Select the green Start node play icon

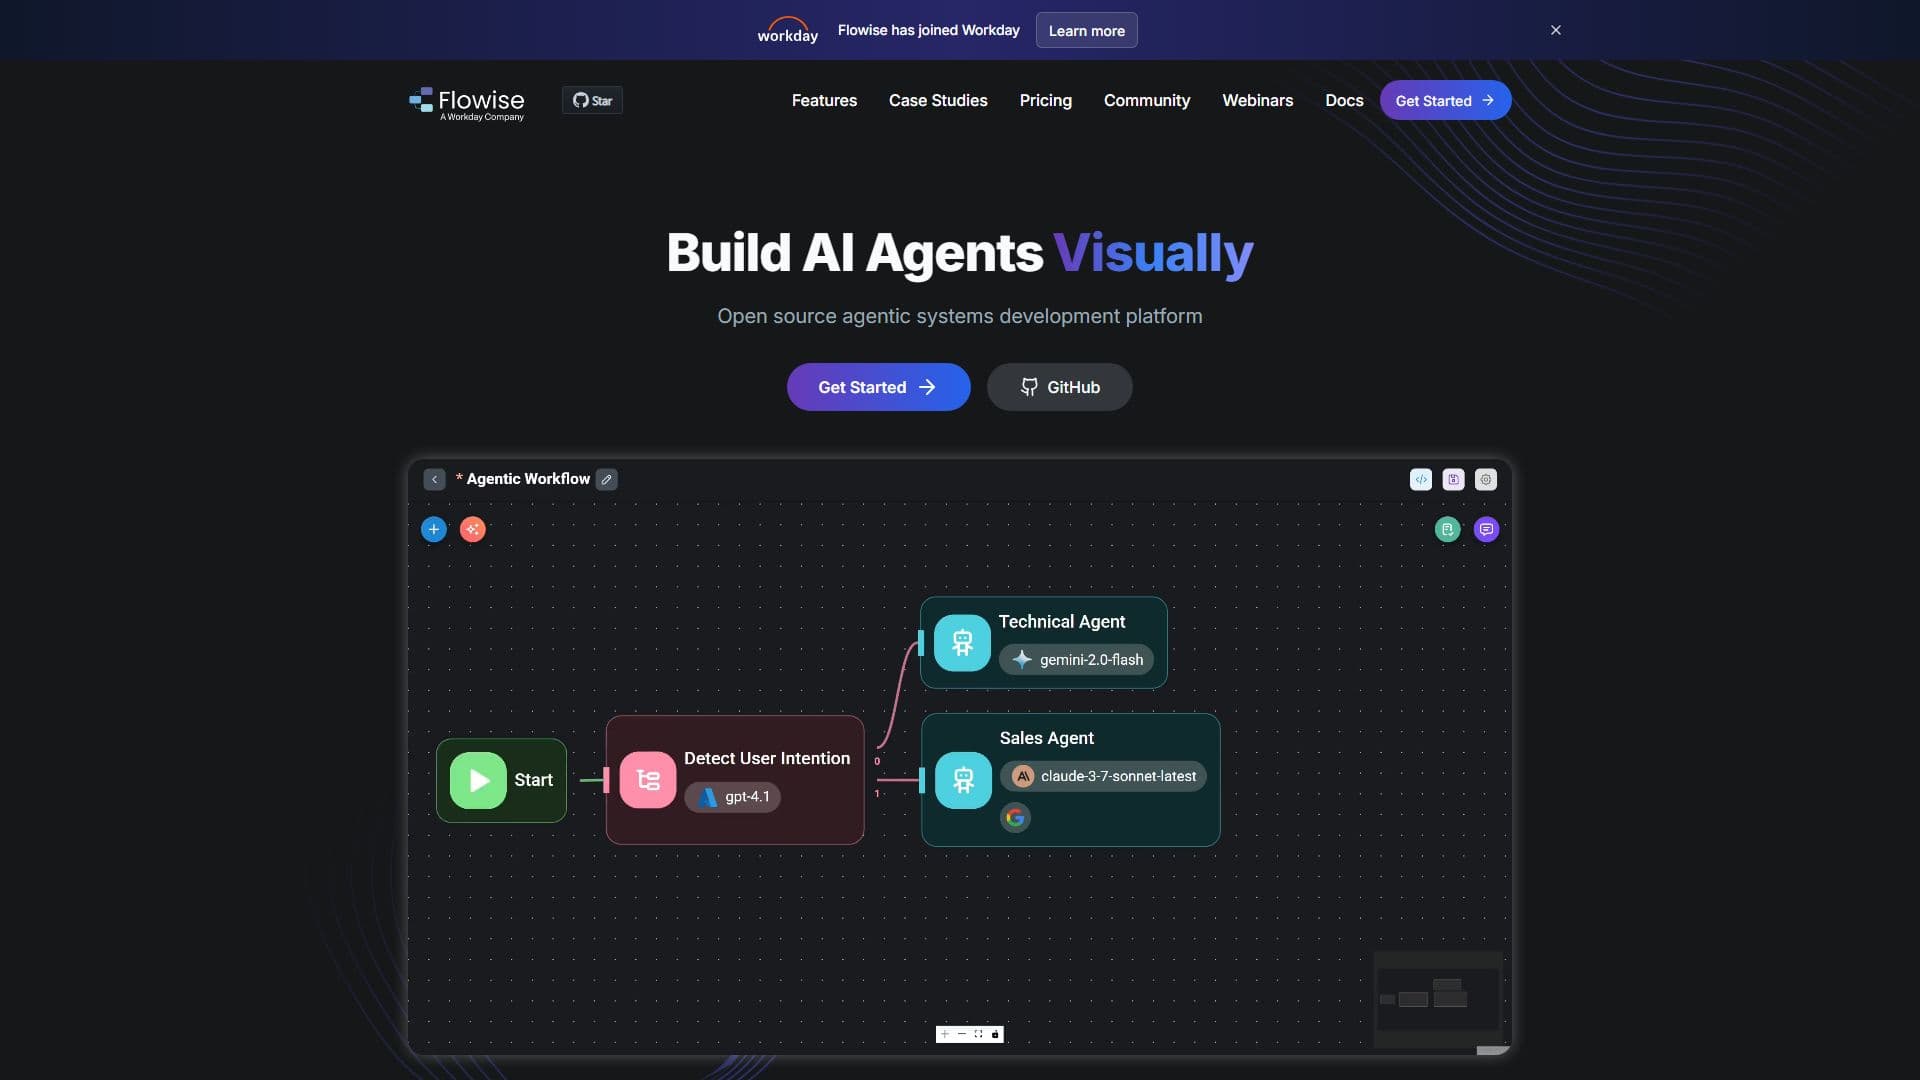(478, 780)
